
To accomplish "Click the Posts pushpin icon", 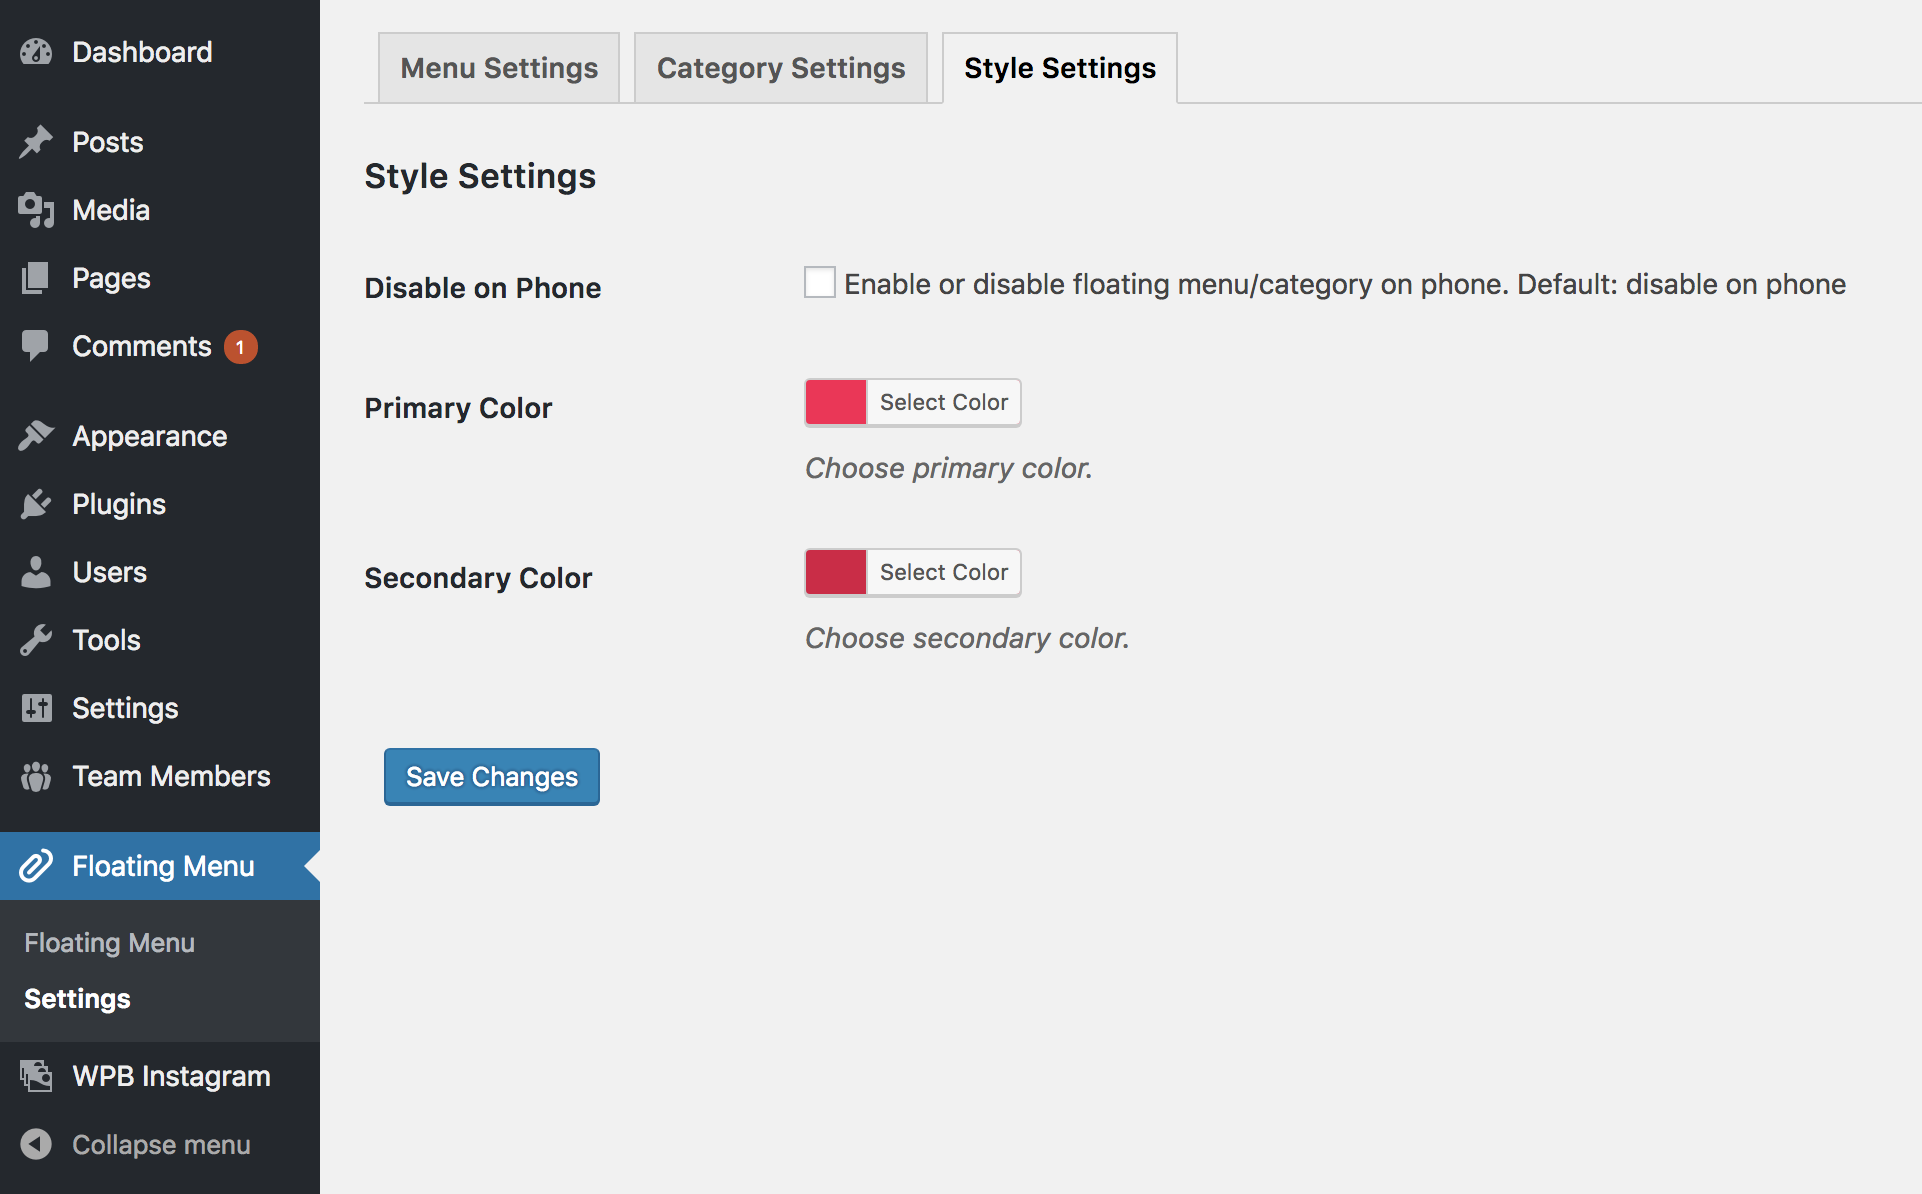I will [x=36, y=142].
